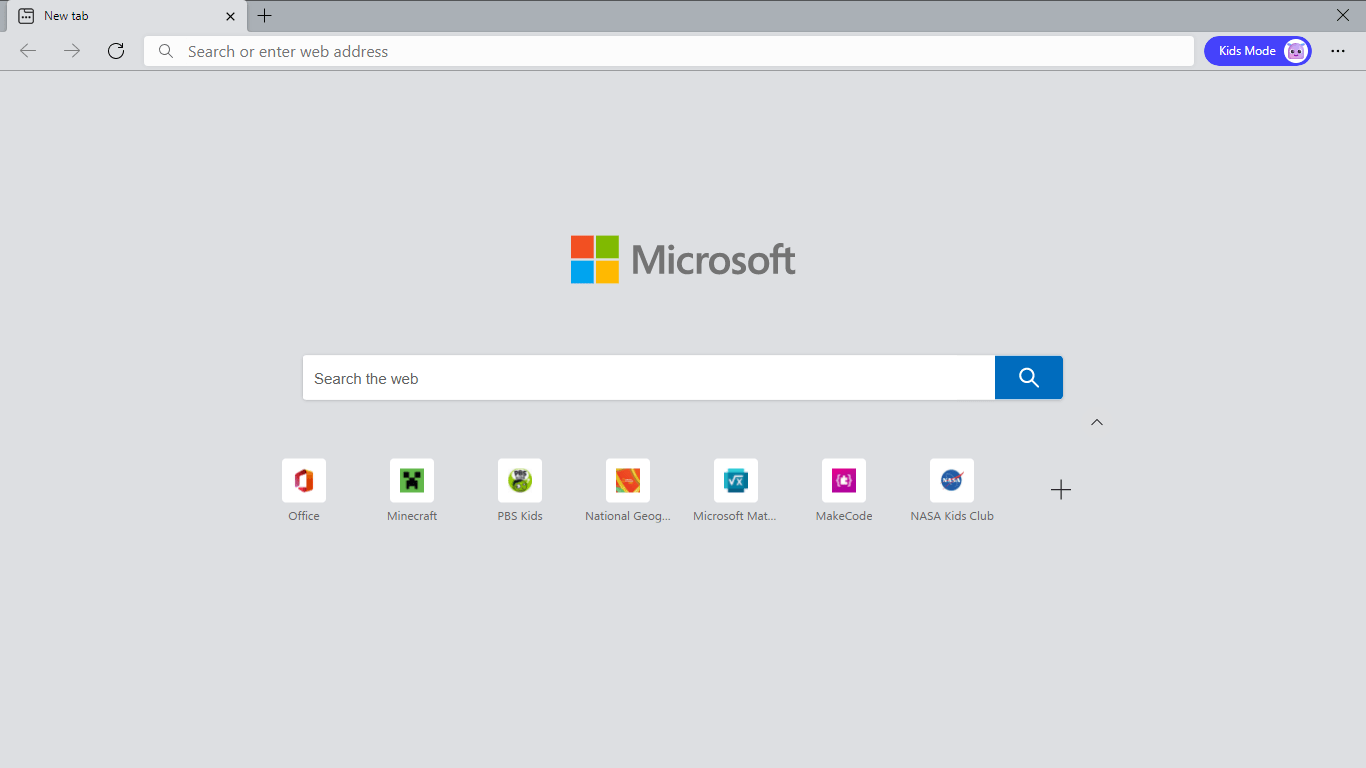Open the browser settings menu

click(x=1338, y=50)
